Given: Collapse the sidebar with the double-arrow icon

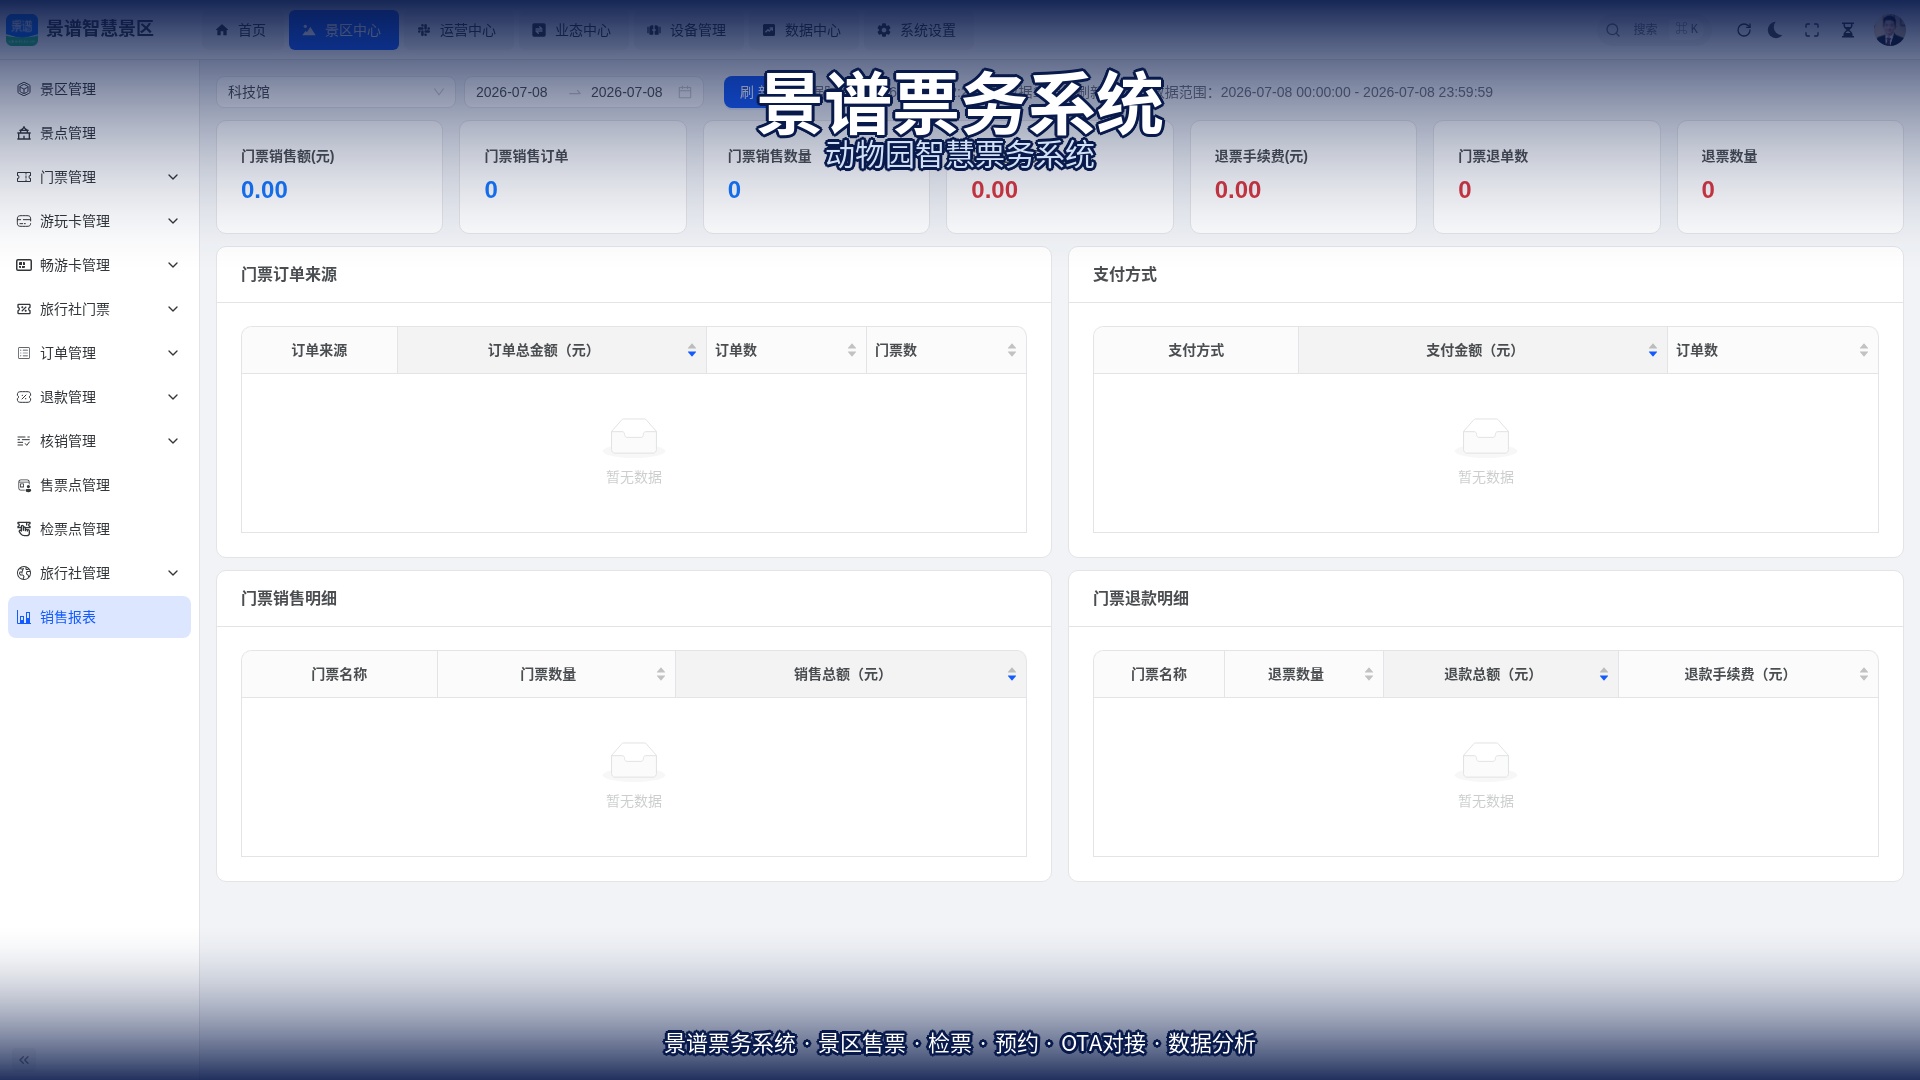Looking at the screenshot, I should coord(24,1060).
